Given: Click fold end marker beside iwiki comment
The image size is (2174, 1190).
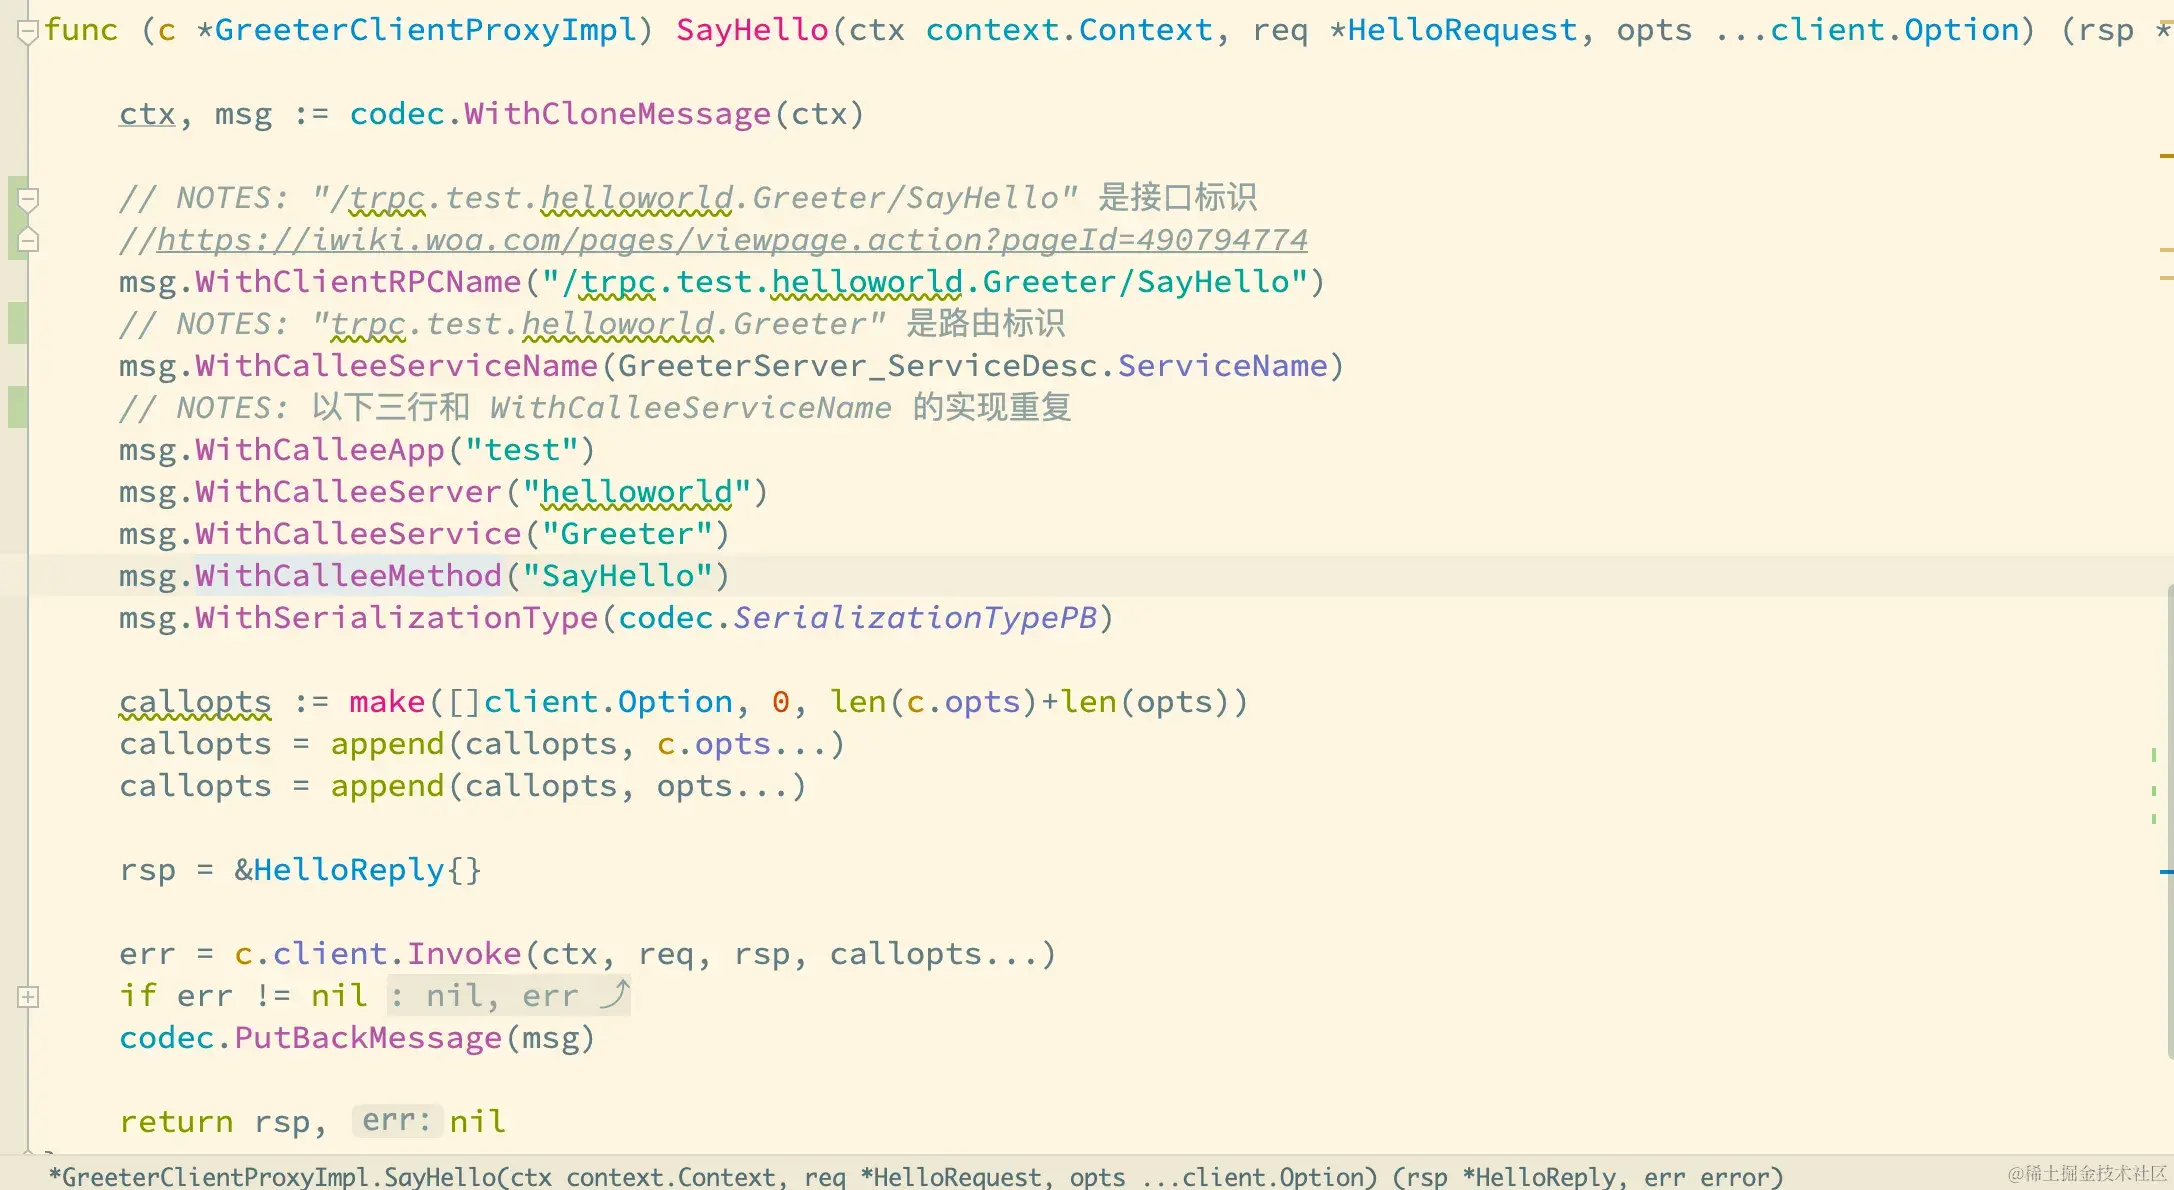Looking at the screenshot, I should click(28, 240).
